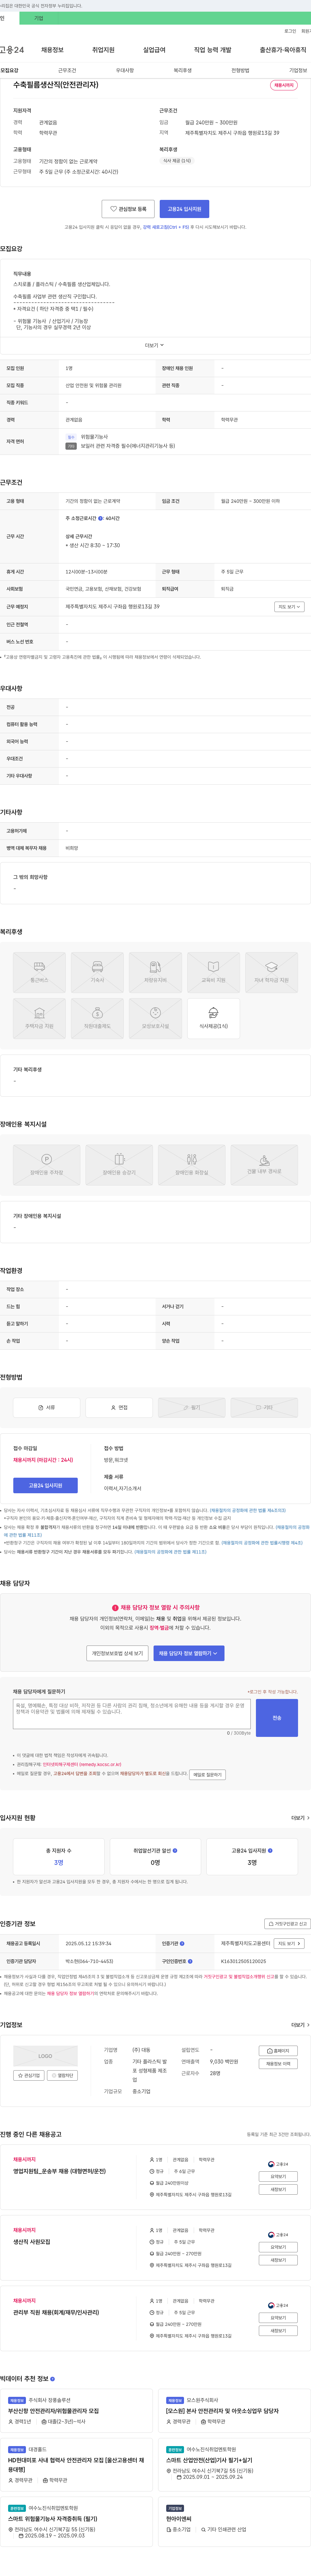Click the 관심직업 등록 heart button
This screenshot has width=311, height=2576.
(128, 209)
